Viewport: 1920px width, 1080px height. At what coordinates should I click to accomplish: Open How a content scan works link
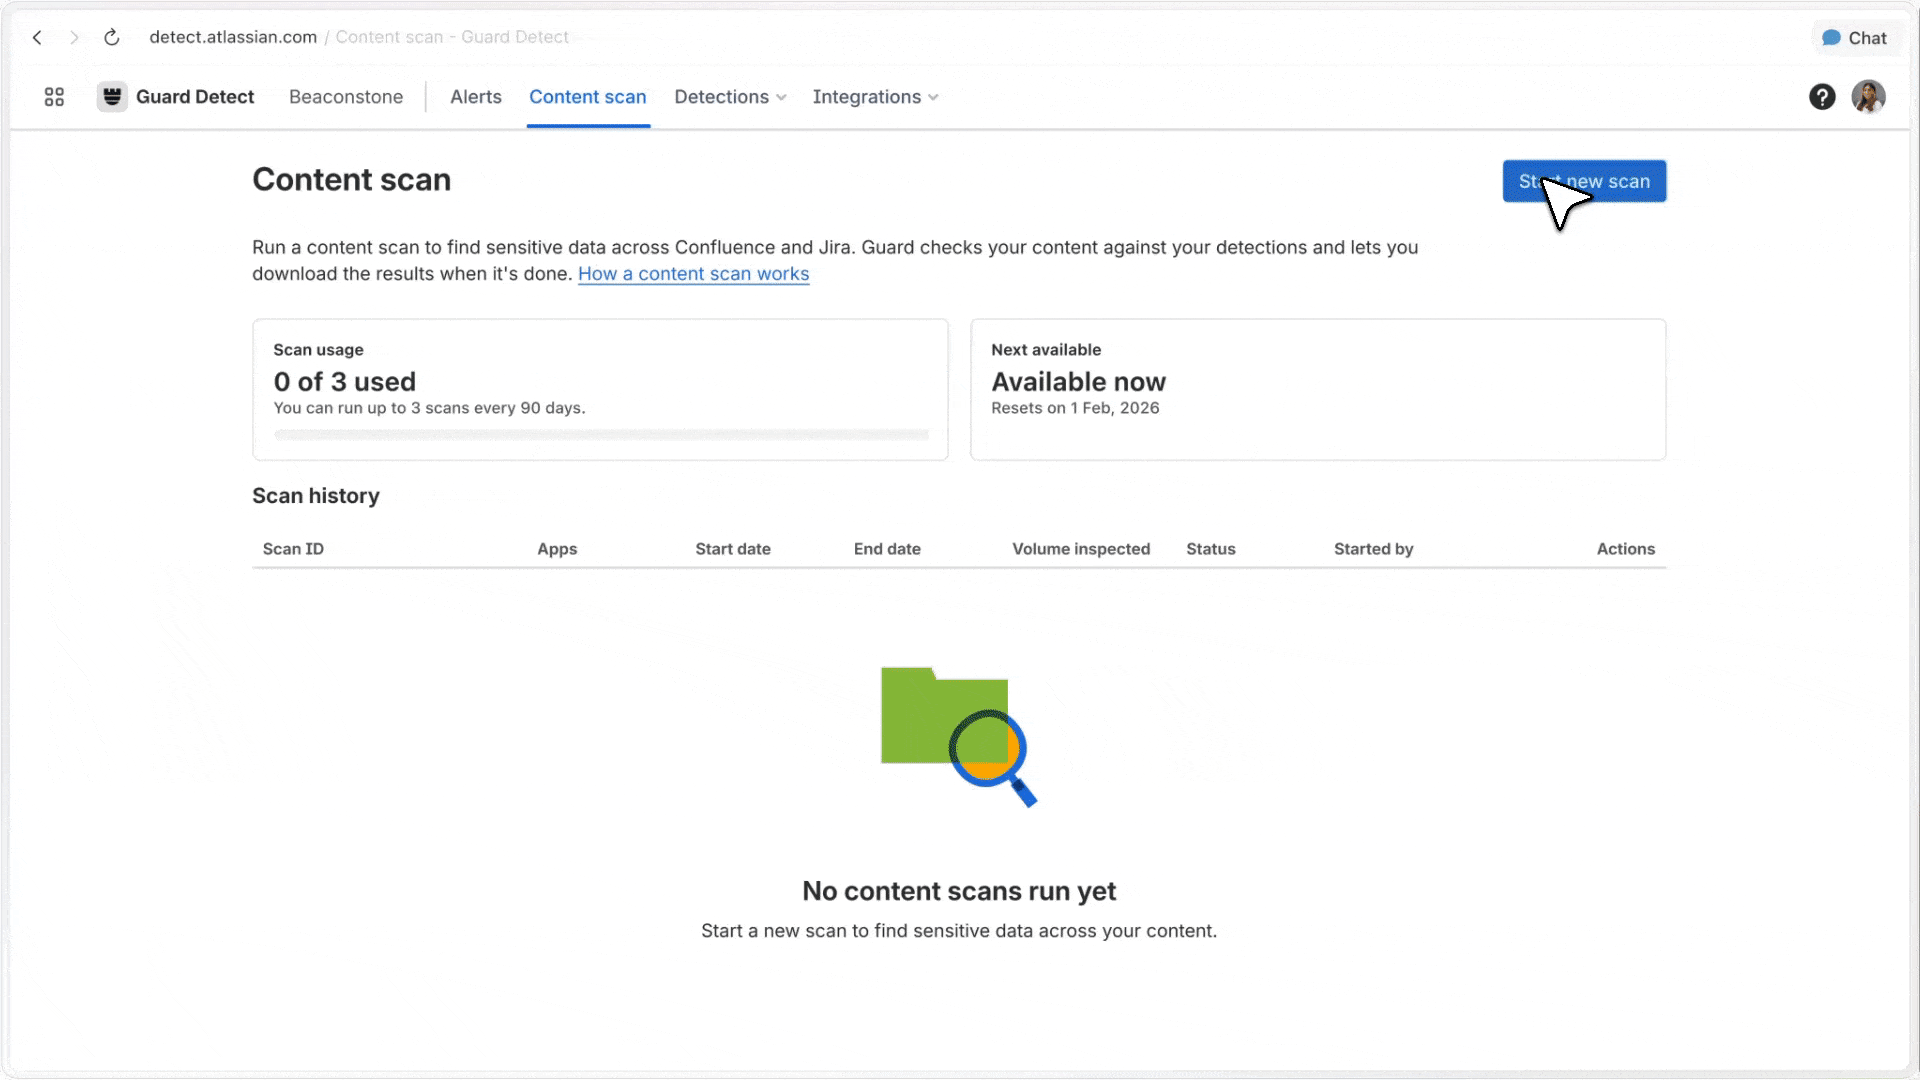tap(693, 274)
